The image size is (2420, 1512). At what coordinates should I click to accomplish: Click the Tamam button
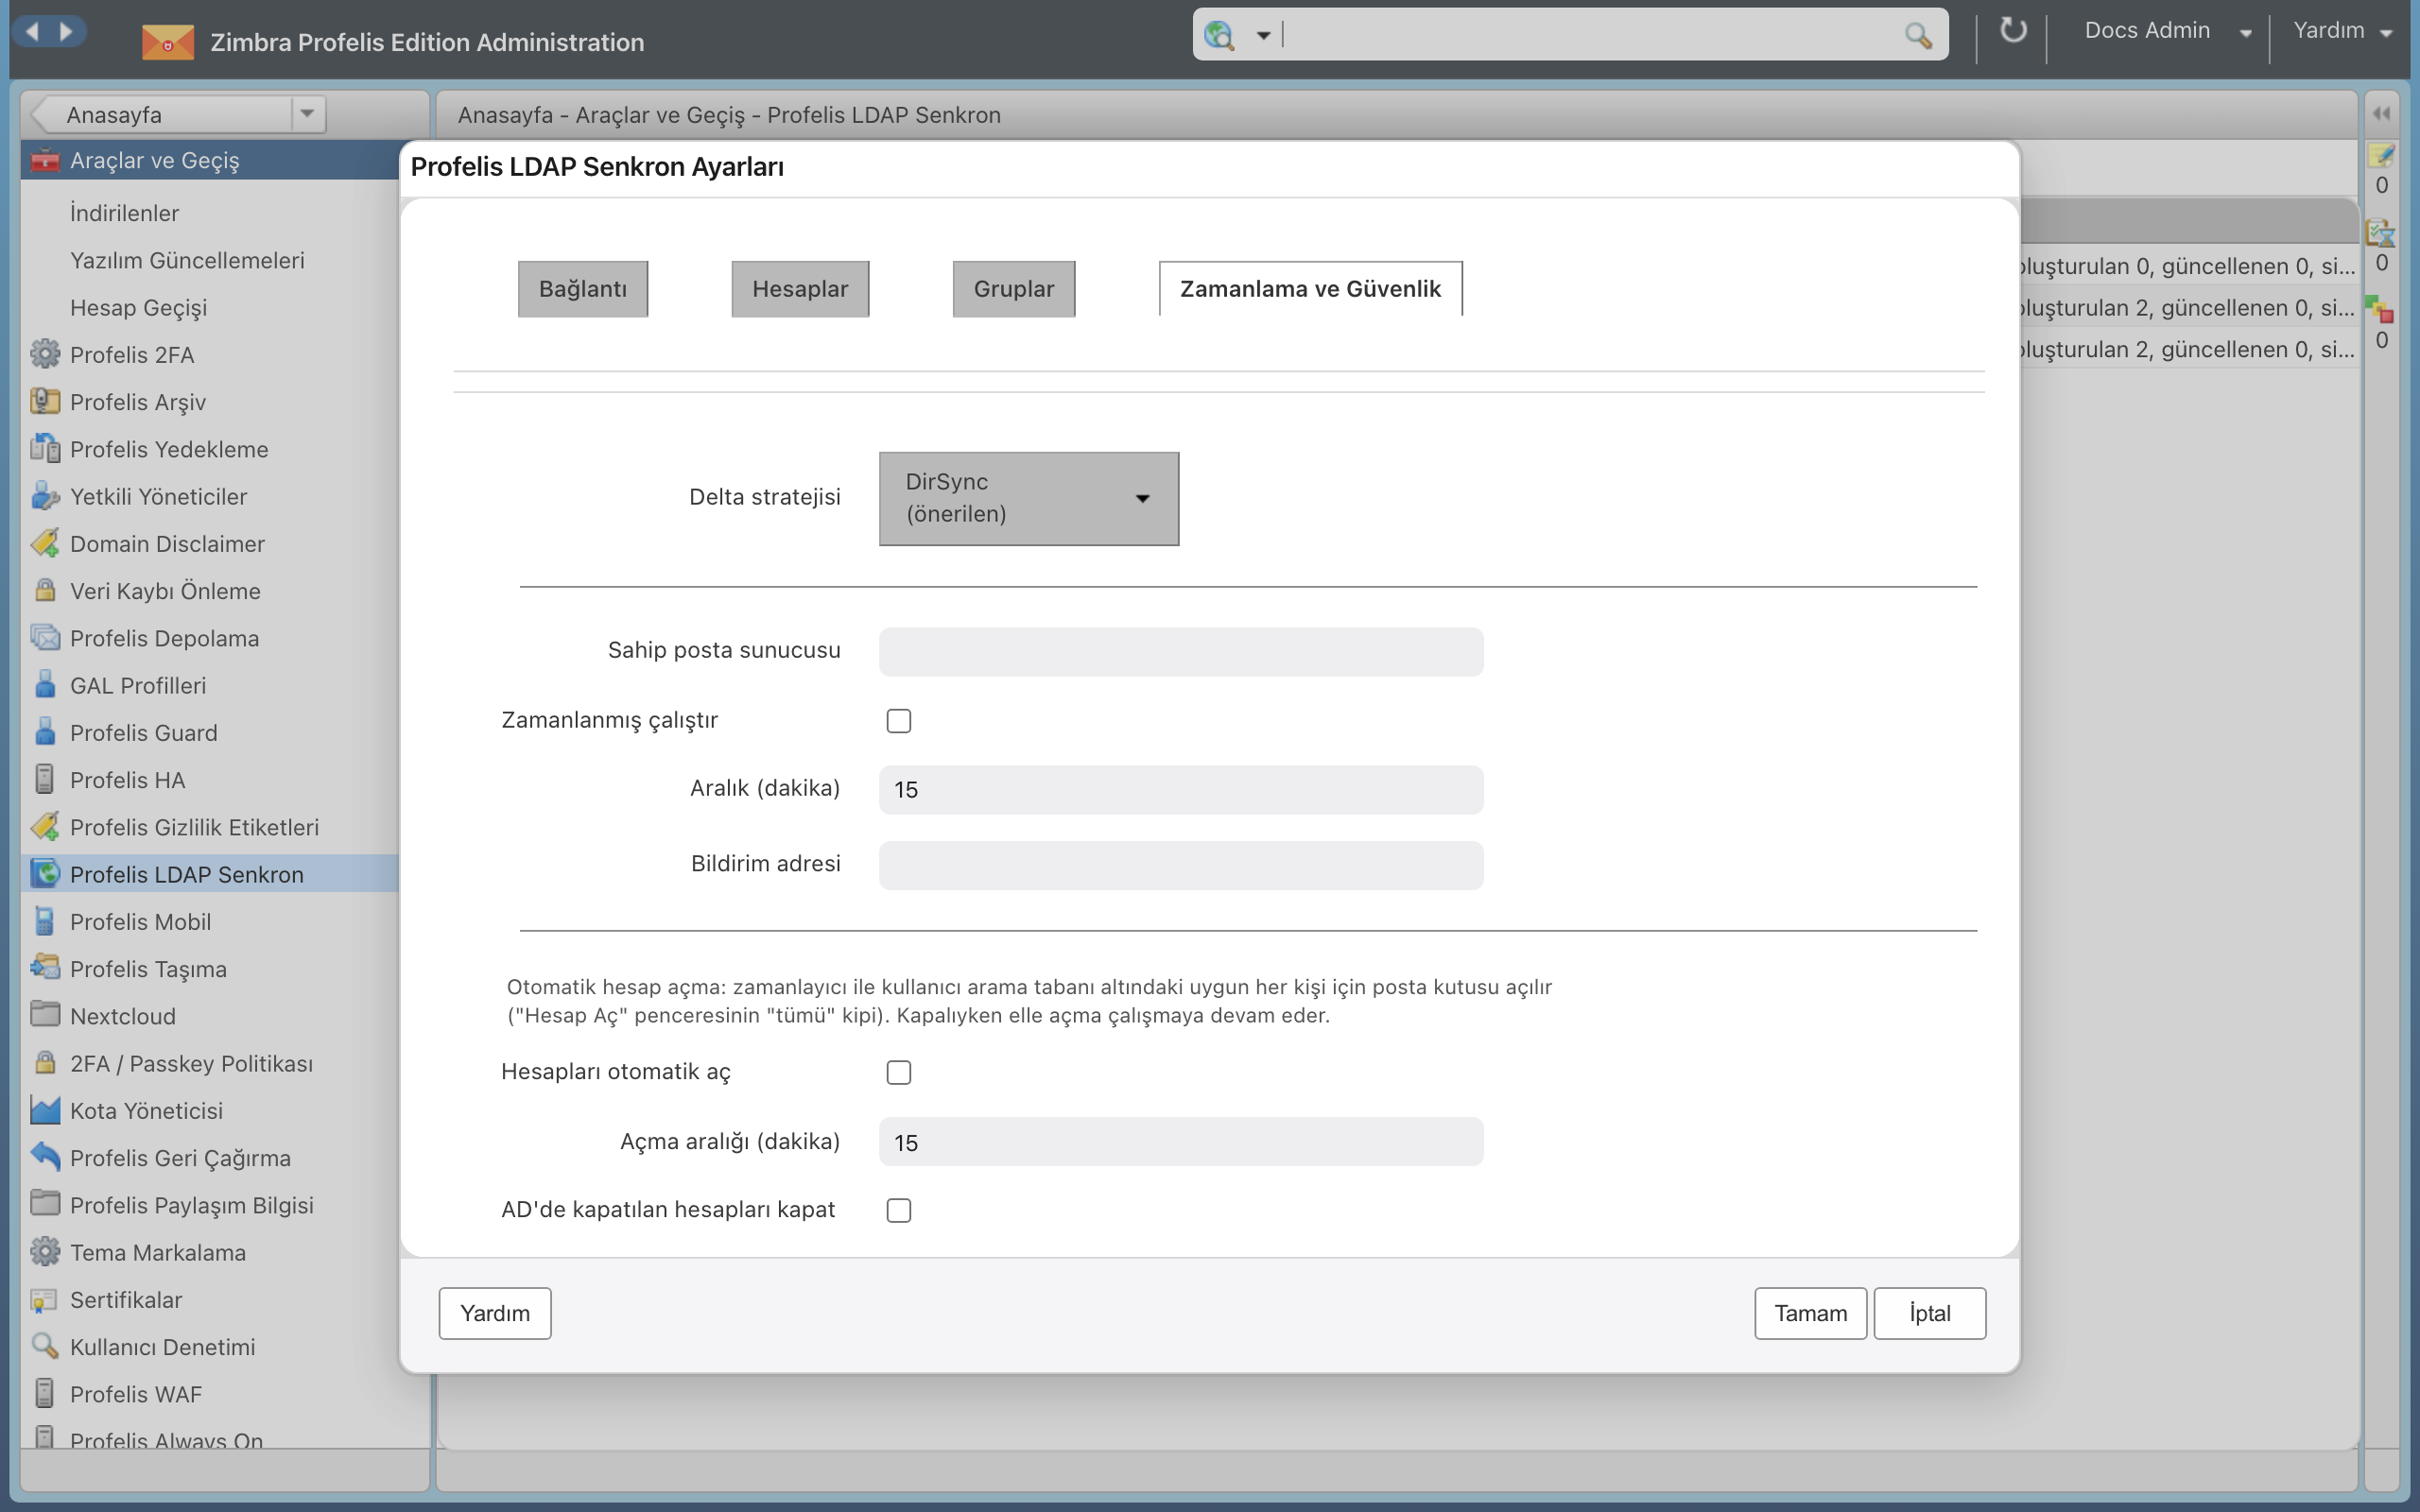[1810, 1313]
